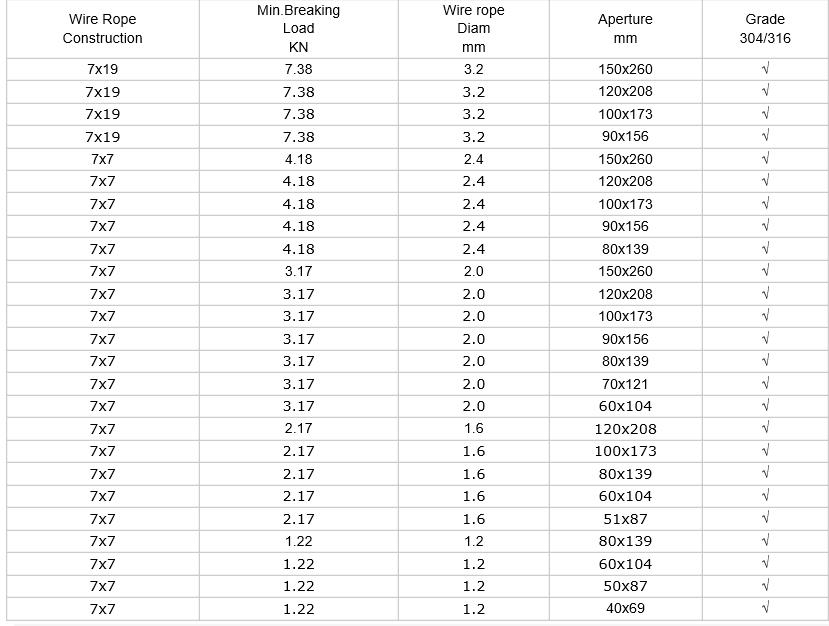The height and width of the screenshot is (626, 829).
Task: Select the Min.Breaking Load KN header
Action: coord(299,29)
